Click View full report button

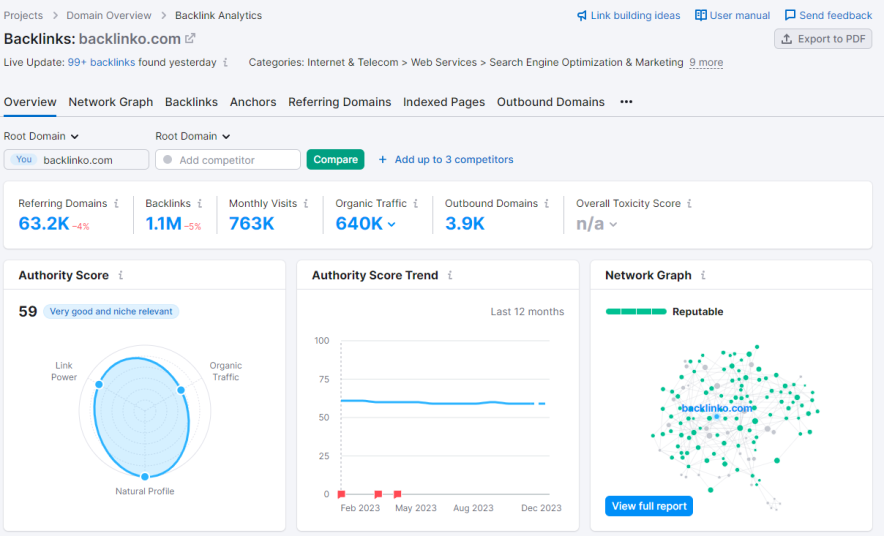(x=649, y=506)
